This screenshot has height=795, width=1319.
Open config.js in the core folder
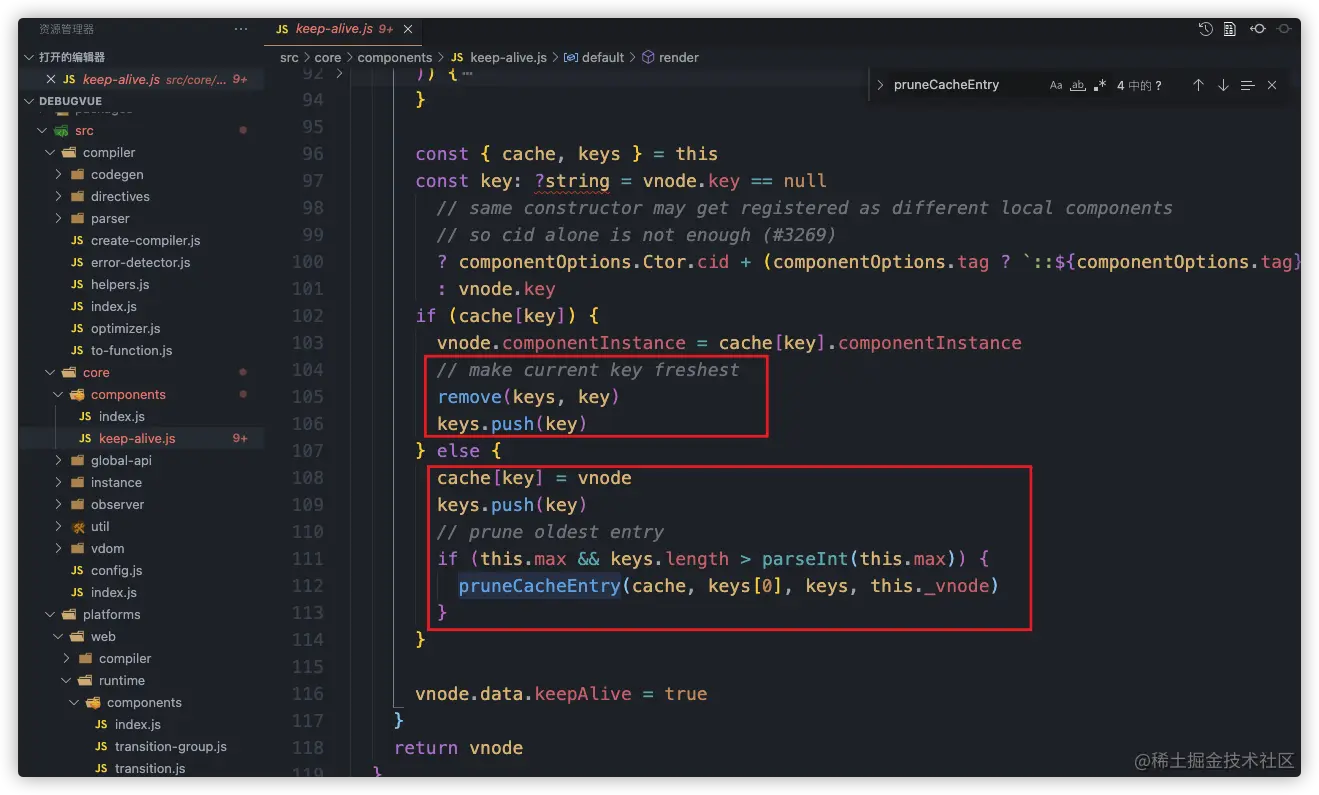click(116, 571)
